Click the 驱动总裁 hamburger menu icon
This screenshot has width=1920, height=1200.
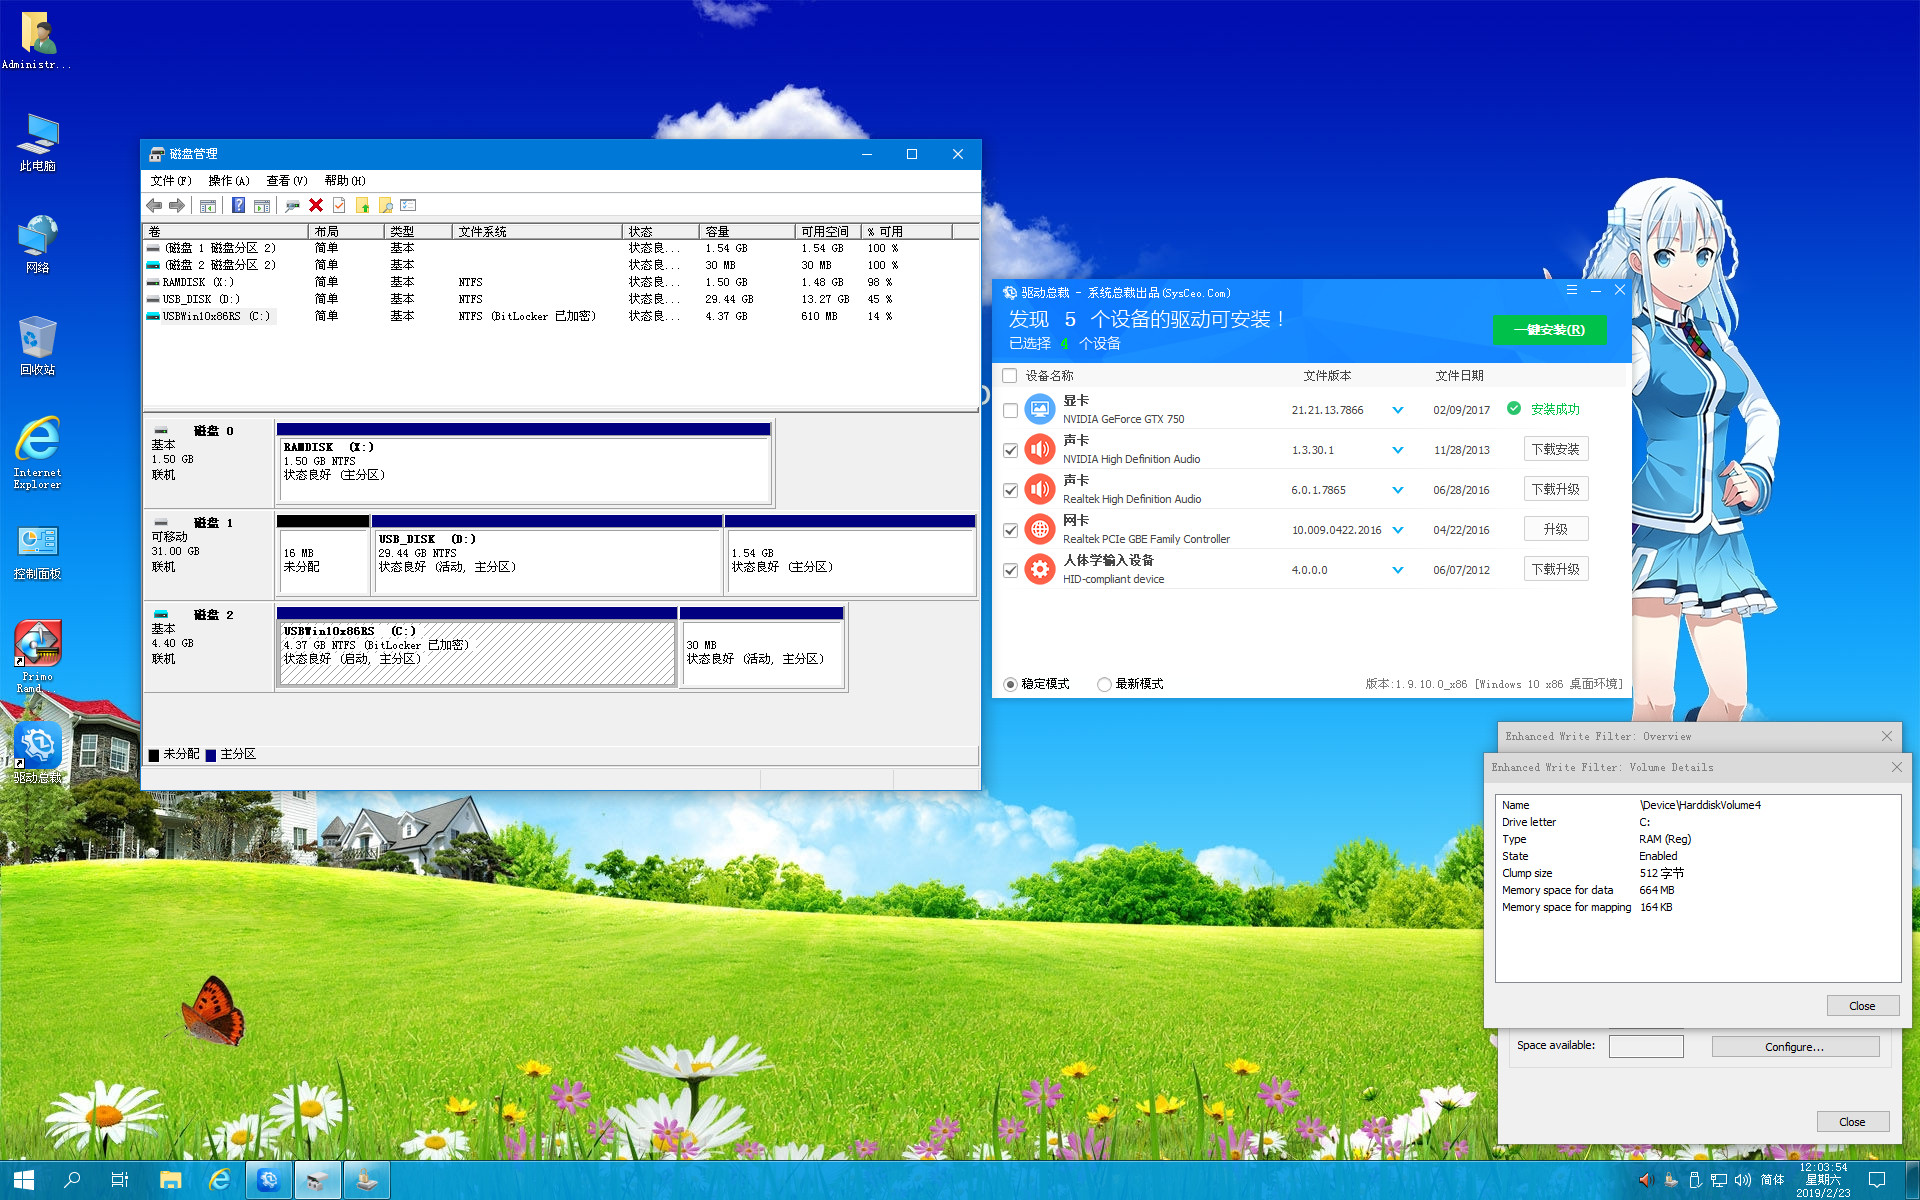click(x=1572, y=290)
